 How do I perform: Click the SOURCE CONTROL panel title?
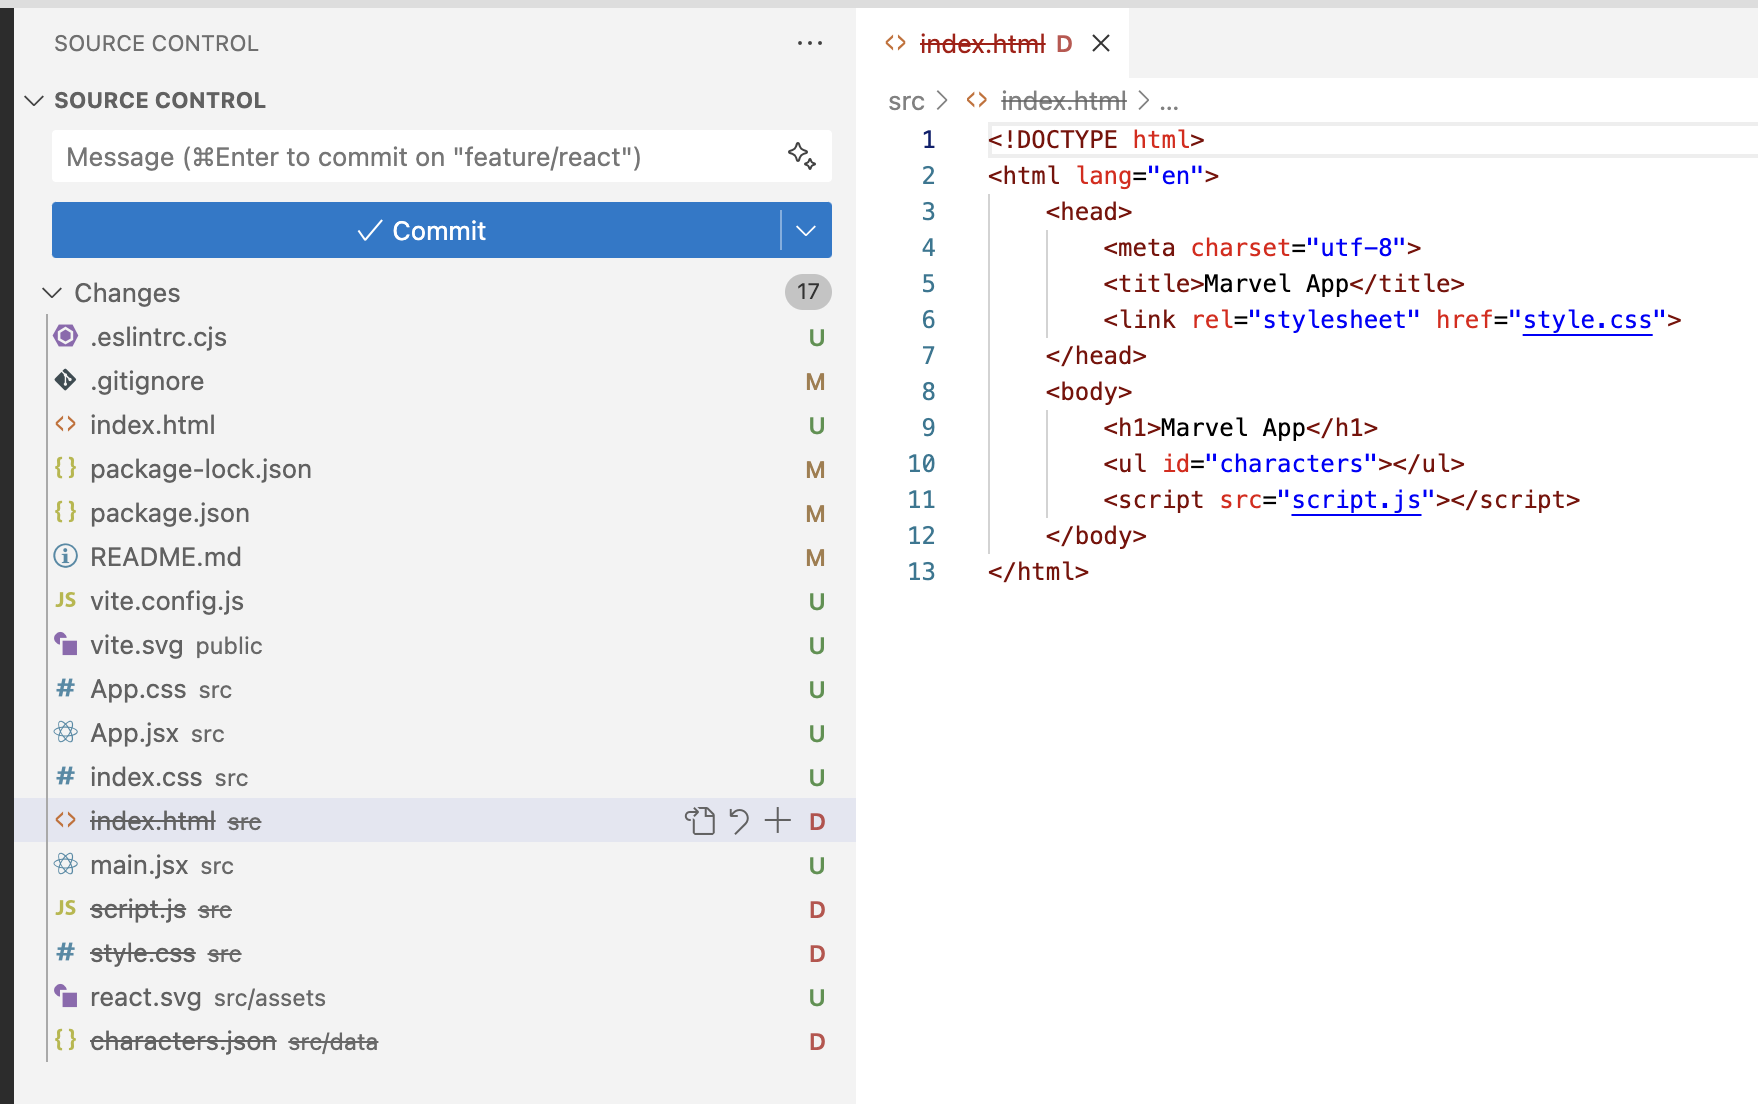[x=156, y=43]
